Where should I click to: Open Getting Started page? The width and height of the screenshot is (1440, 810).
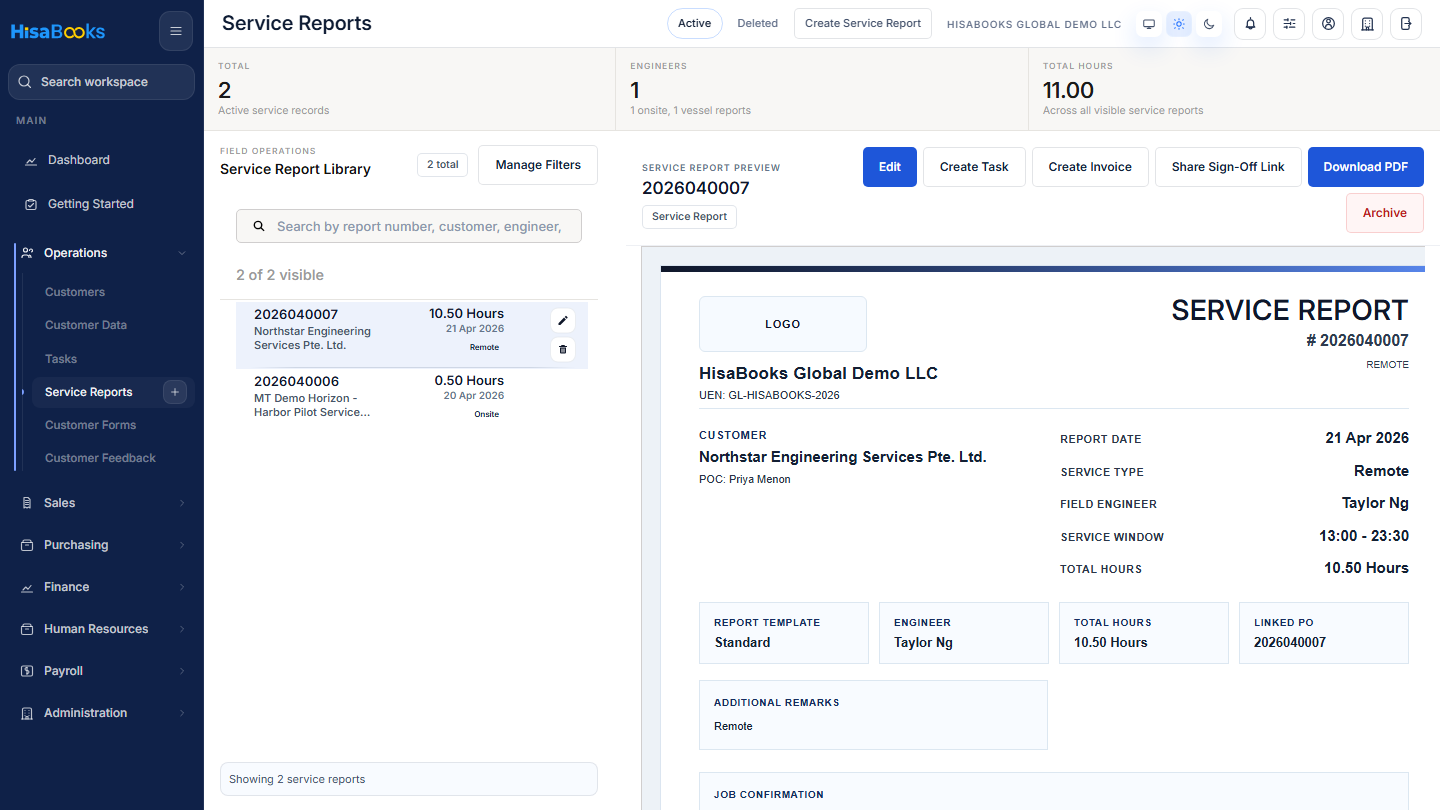click(90, 204)
